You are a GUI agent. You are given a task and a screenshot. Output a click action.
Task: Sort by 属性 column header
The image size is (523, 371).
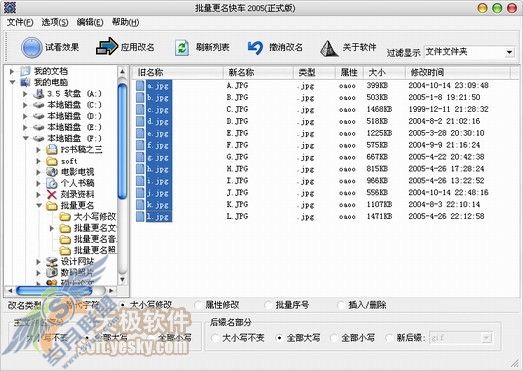coord(349,72)
